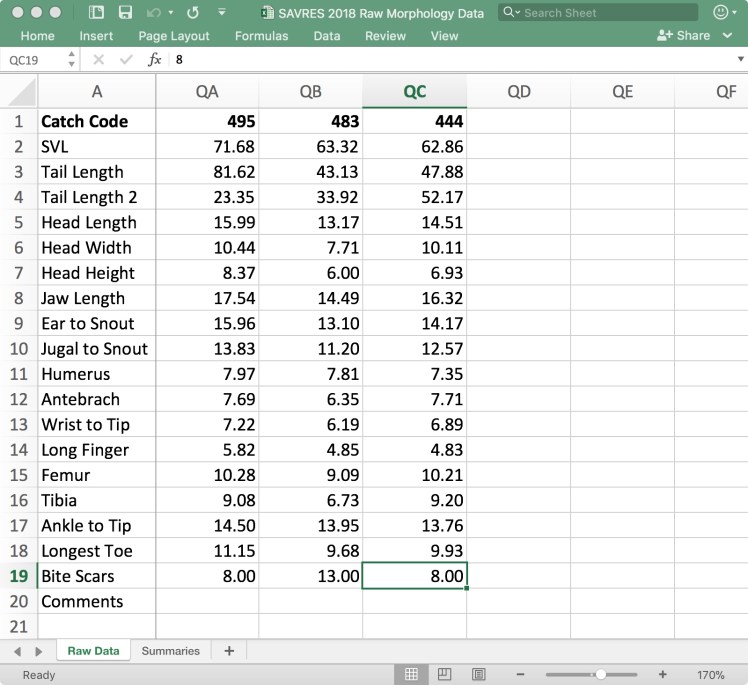The image size is (748, 685).
Task: Switch to the Raw Data sheet tab
Action: click(94, 651)
